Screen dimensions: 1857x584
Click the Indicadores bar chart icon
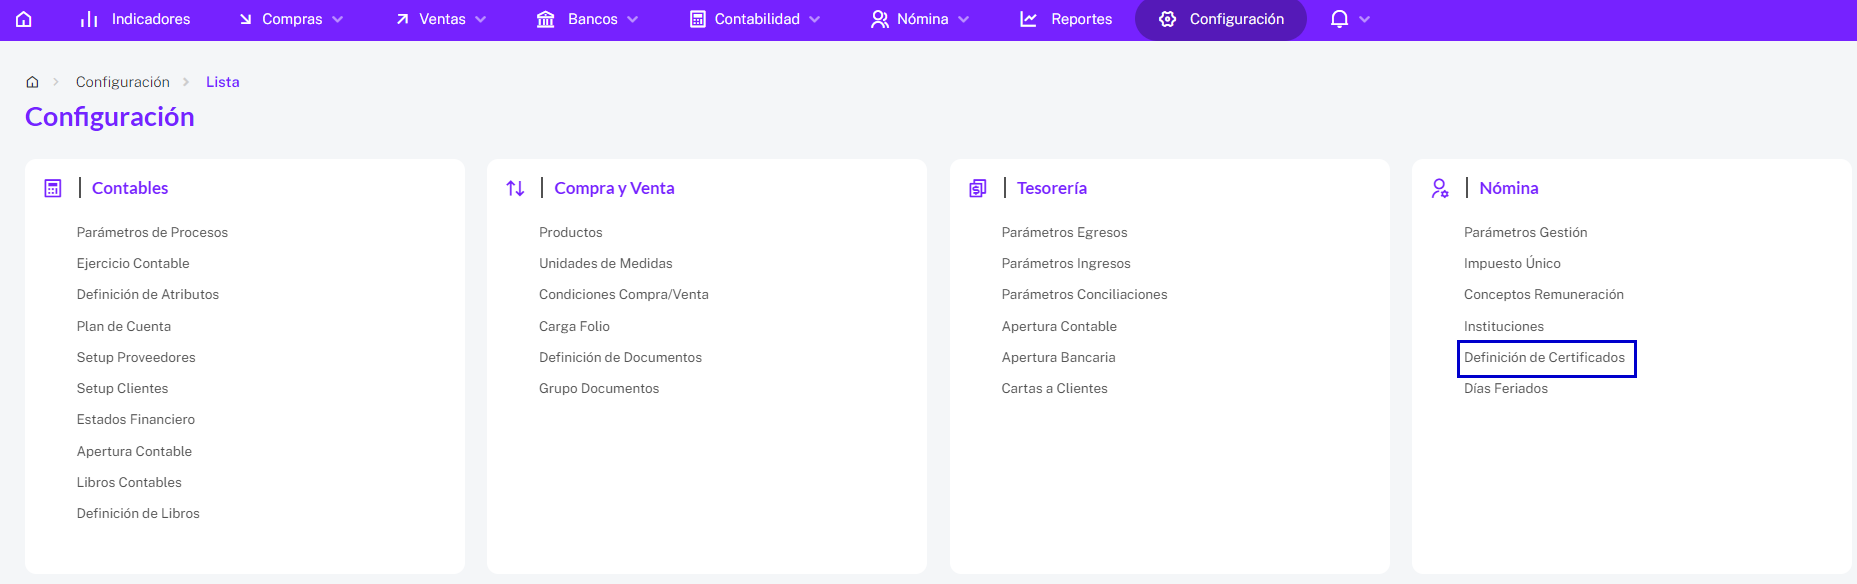89,19
